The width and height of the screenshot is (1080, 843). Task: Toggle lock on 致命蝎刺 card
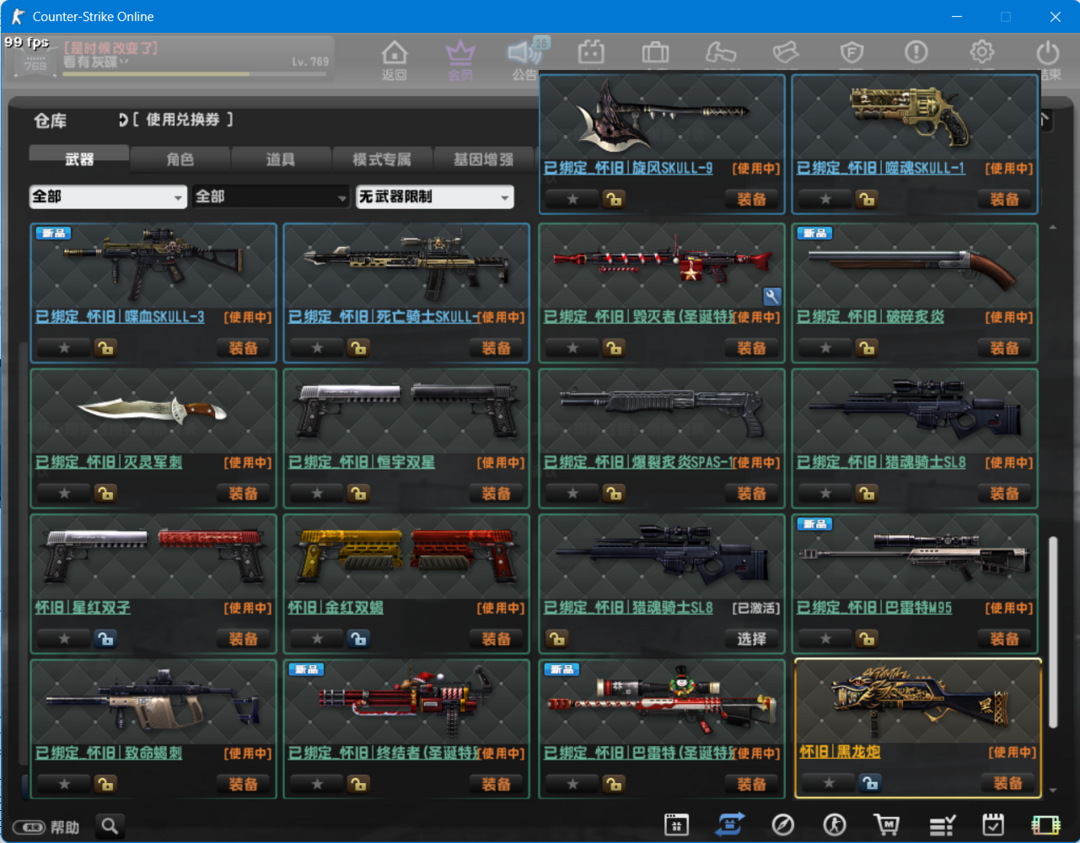105,784
